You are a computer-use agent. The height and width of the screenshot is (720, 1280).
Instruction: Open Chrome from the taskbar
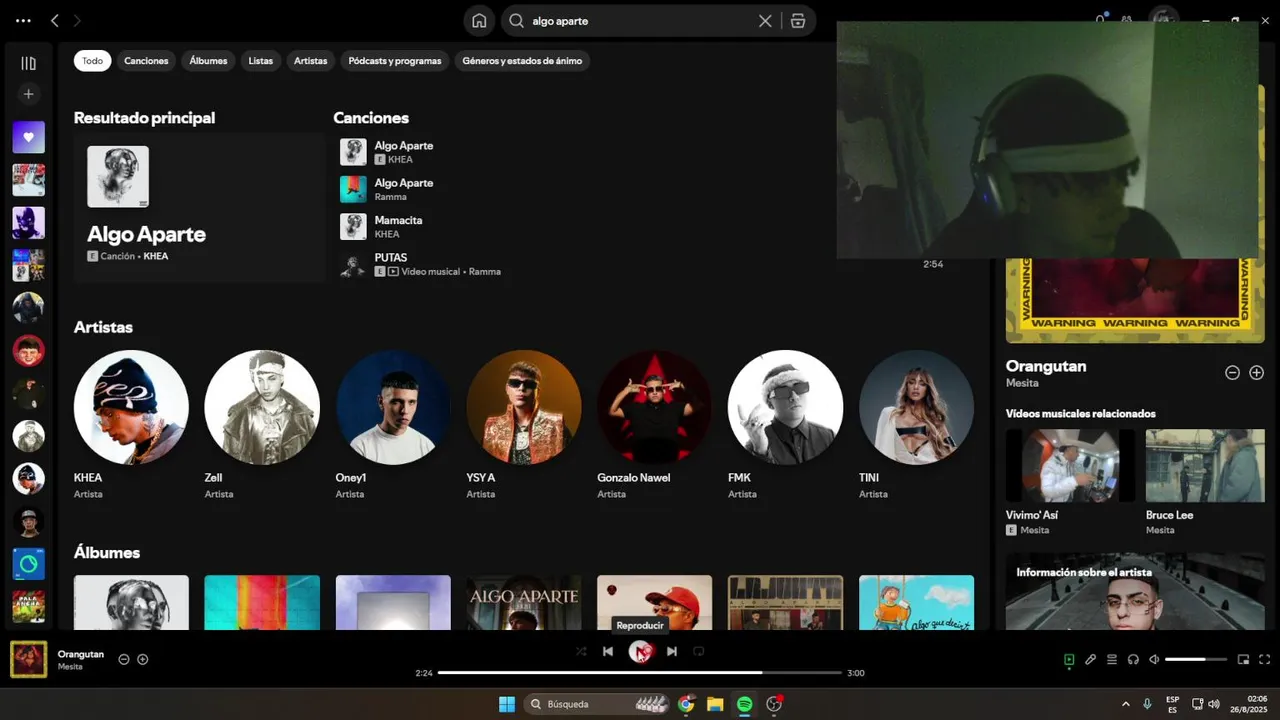pyautogui.click(x=686, y=704)
